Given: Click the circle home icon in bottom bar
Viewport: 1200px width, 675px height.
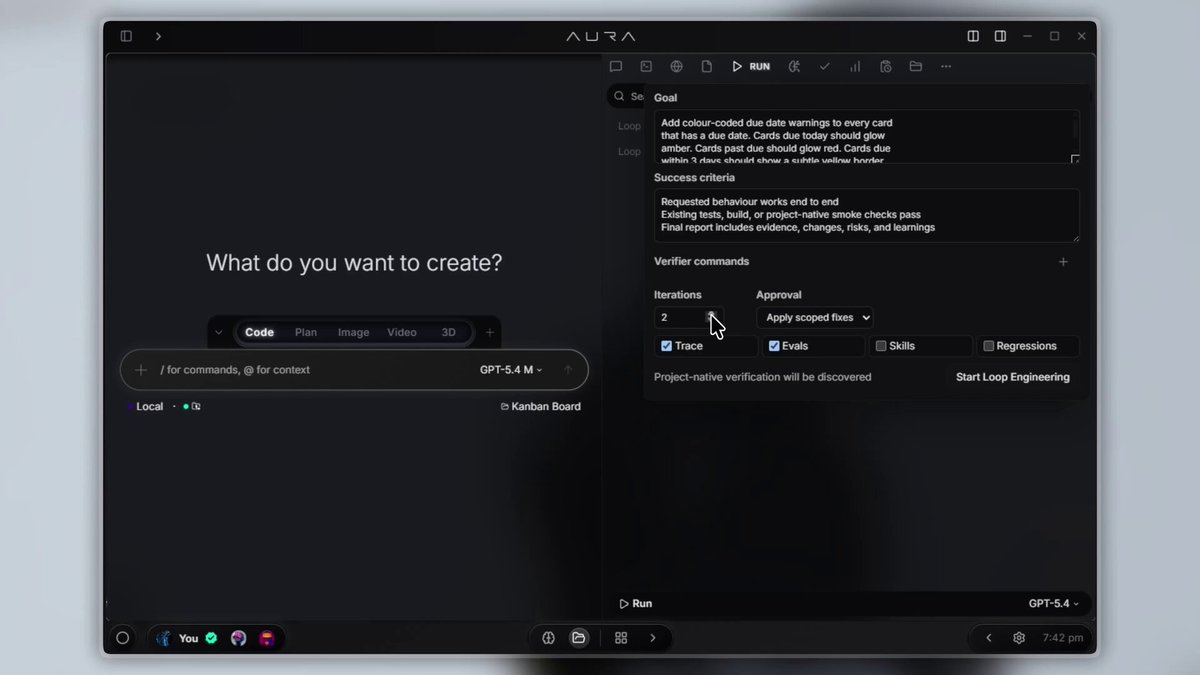Looking at the screenshot, I should click(x=123, y=638).
